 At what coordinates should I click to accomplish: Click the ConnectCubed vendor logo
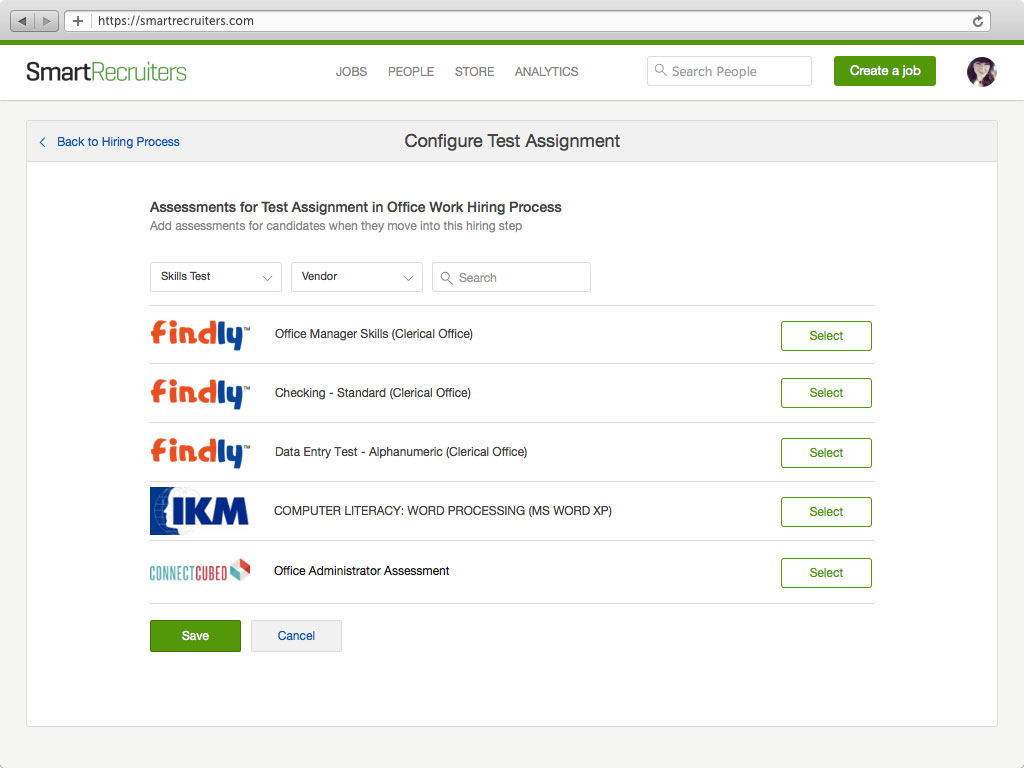tap(199, 571)
